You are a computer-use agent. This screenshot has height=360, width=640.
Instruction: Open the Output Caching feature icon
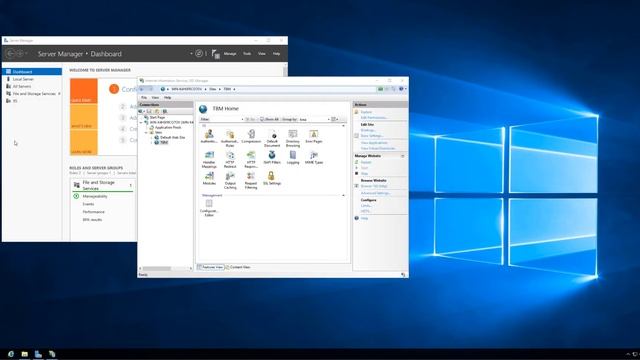(230, 180)
